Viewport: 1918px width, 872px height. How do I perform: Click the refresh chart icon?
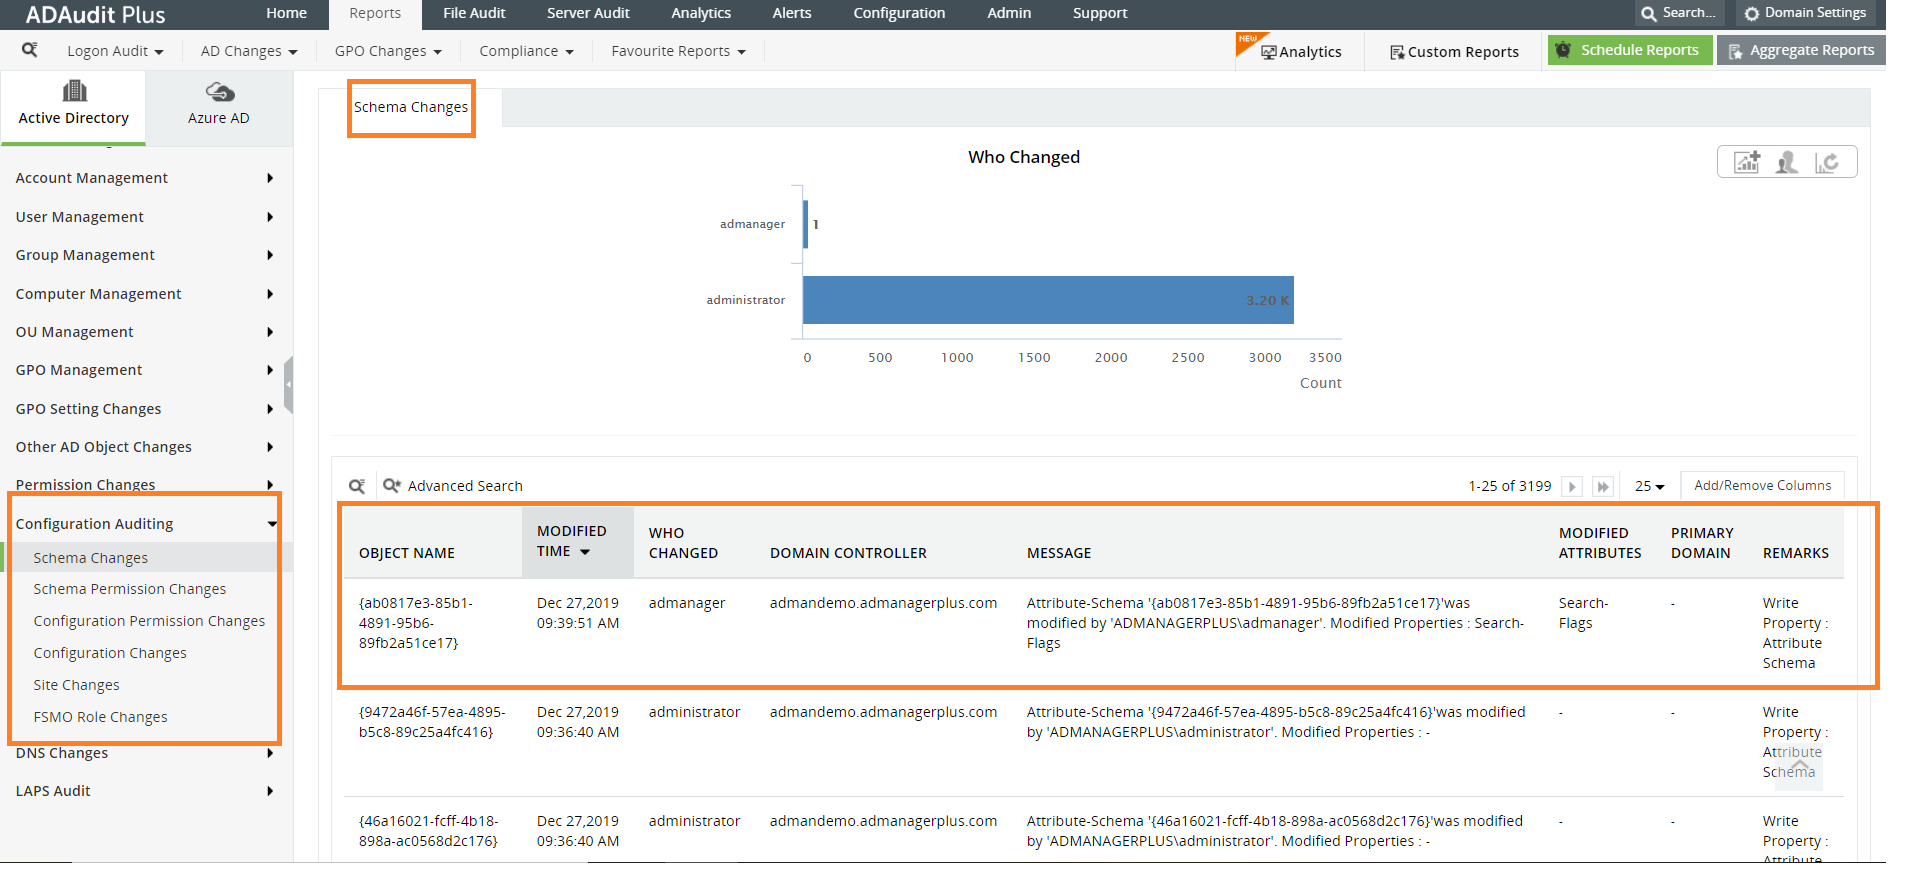[x=1827, y=162]
